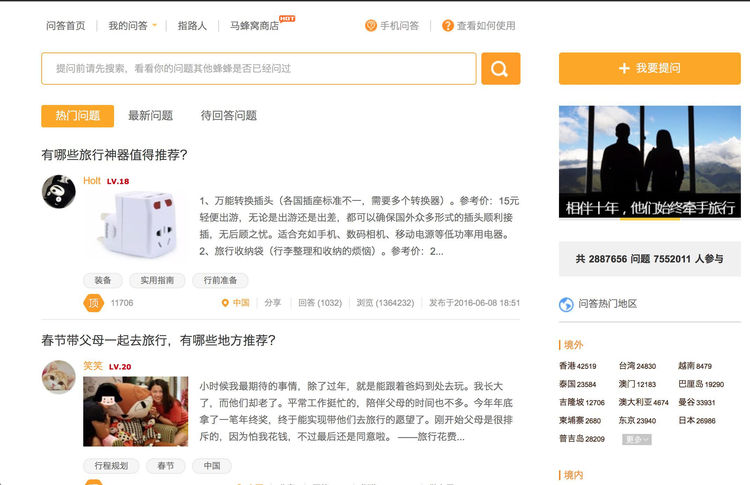Open Holt's profile avatar
Screen dimensions: 750x485
(59, 191)
